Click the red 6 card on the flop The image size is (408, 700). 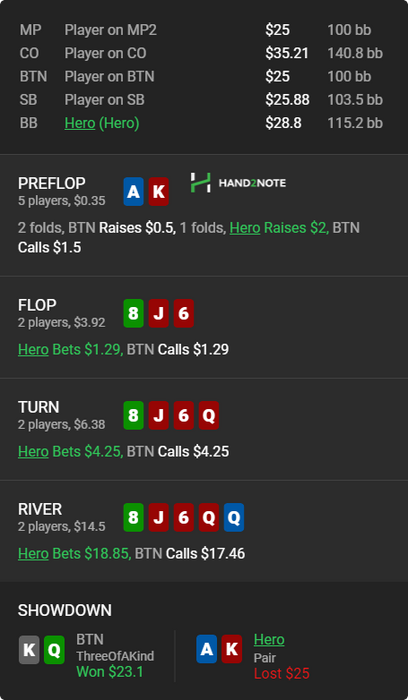tap(183, 313)
